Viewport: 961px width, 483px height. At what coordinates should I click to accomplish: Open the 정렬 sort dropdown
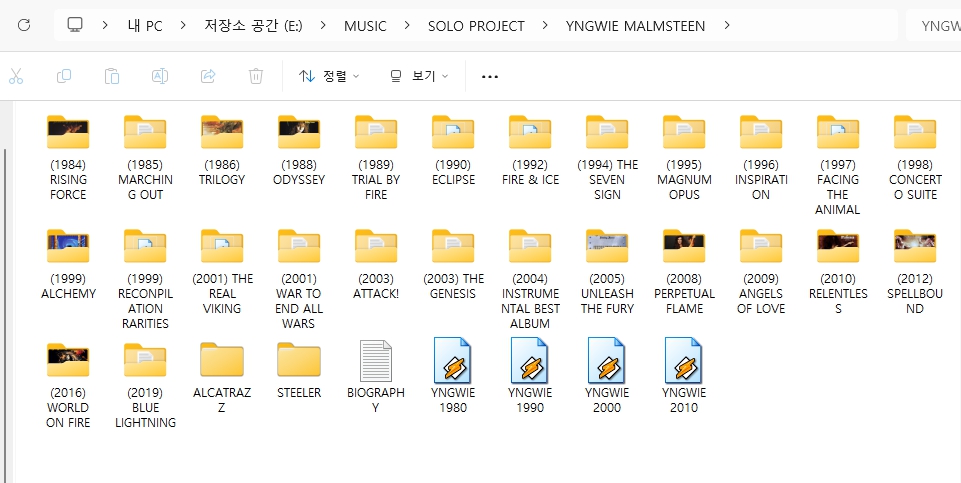coord(329,76)
